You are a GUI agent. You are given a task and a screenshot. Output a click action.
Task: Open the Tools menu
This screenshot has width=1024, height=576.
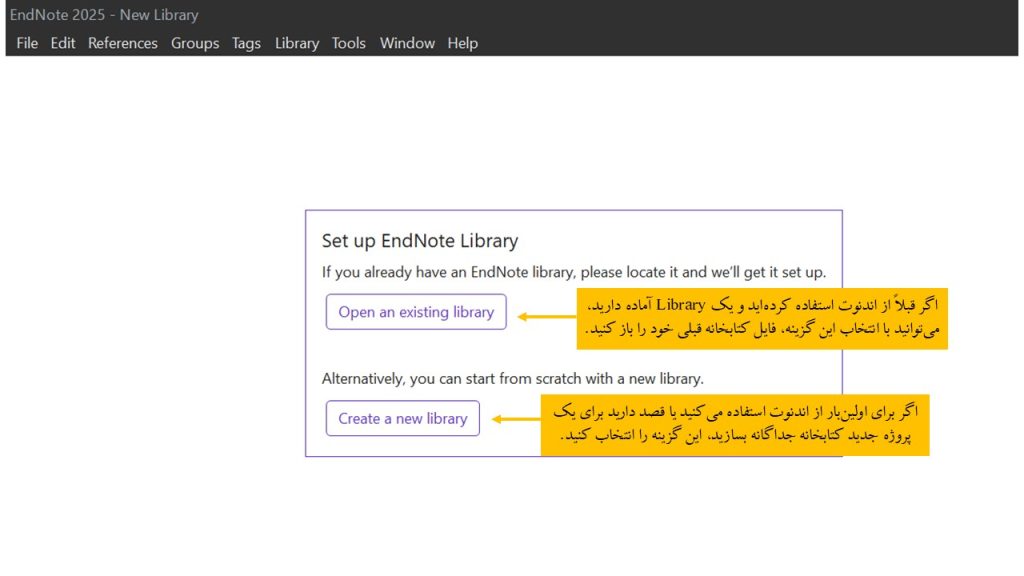[x=349, y=43]
